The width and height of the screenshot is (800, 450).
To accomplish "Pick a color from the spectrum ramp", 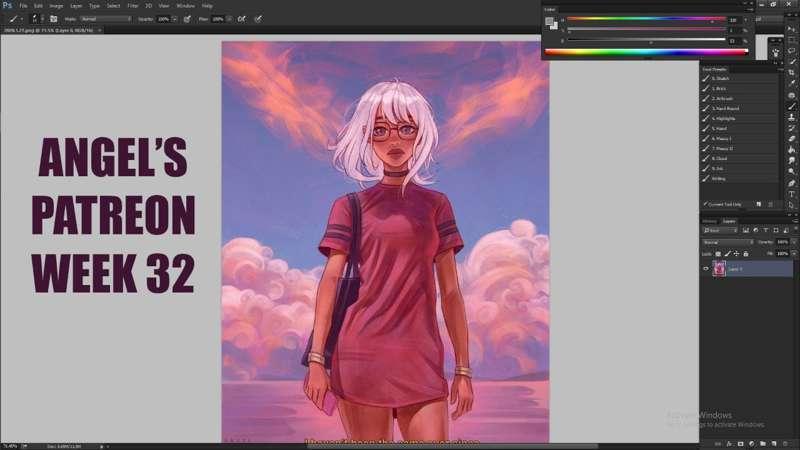I will pos(646,52).
